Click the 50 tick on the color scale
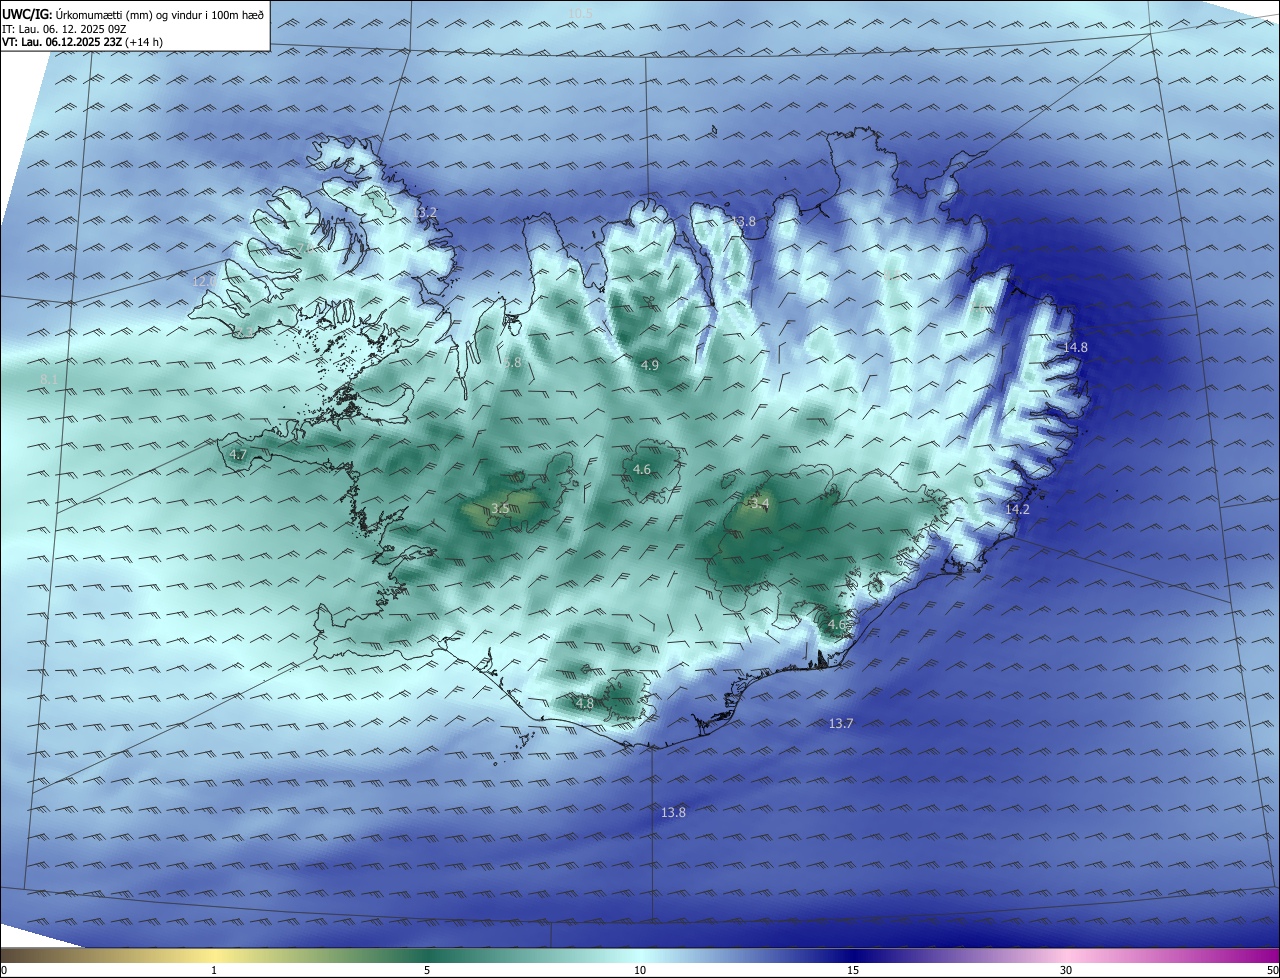Image resolution: width=1280 pixels, height=978 pixels. pyautogui.click(x=1272, y=970)
